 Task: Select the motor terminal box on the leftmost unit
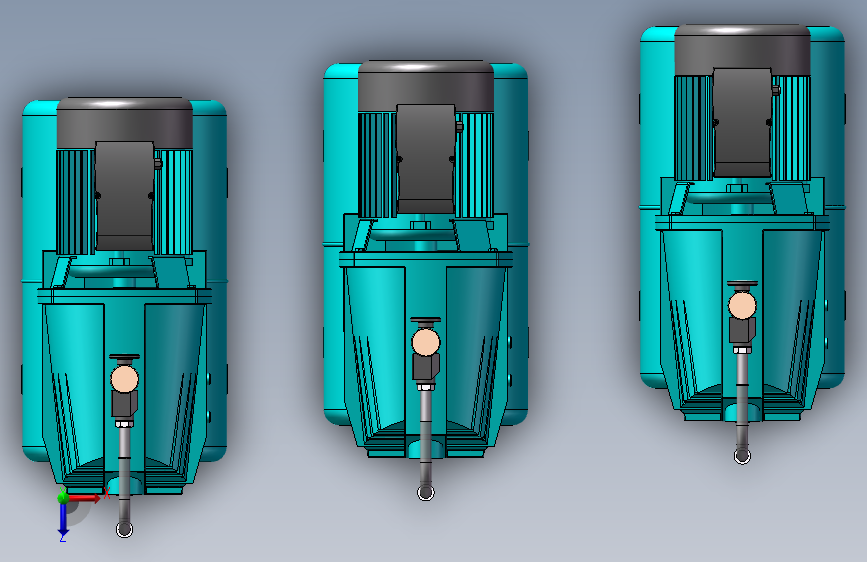tap(124, 196)
